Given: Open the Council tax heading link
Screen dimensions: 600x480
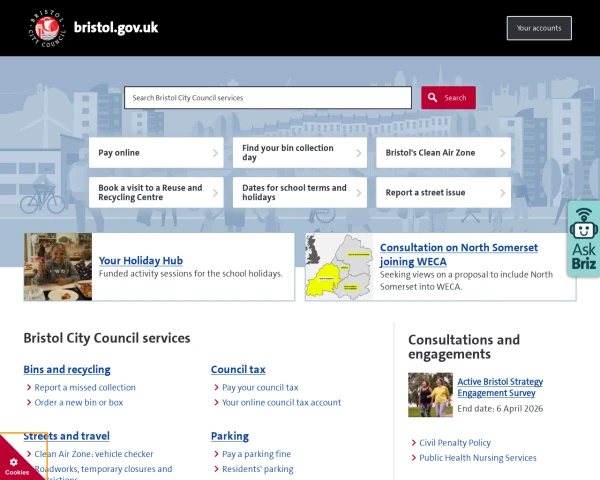Looking at the screenshot, I should pyautogui.click(x=238, y=369).
